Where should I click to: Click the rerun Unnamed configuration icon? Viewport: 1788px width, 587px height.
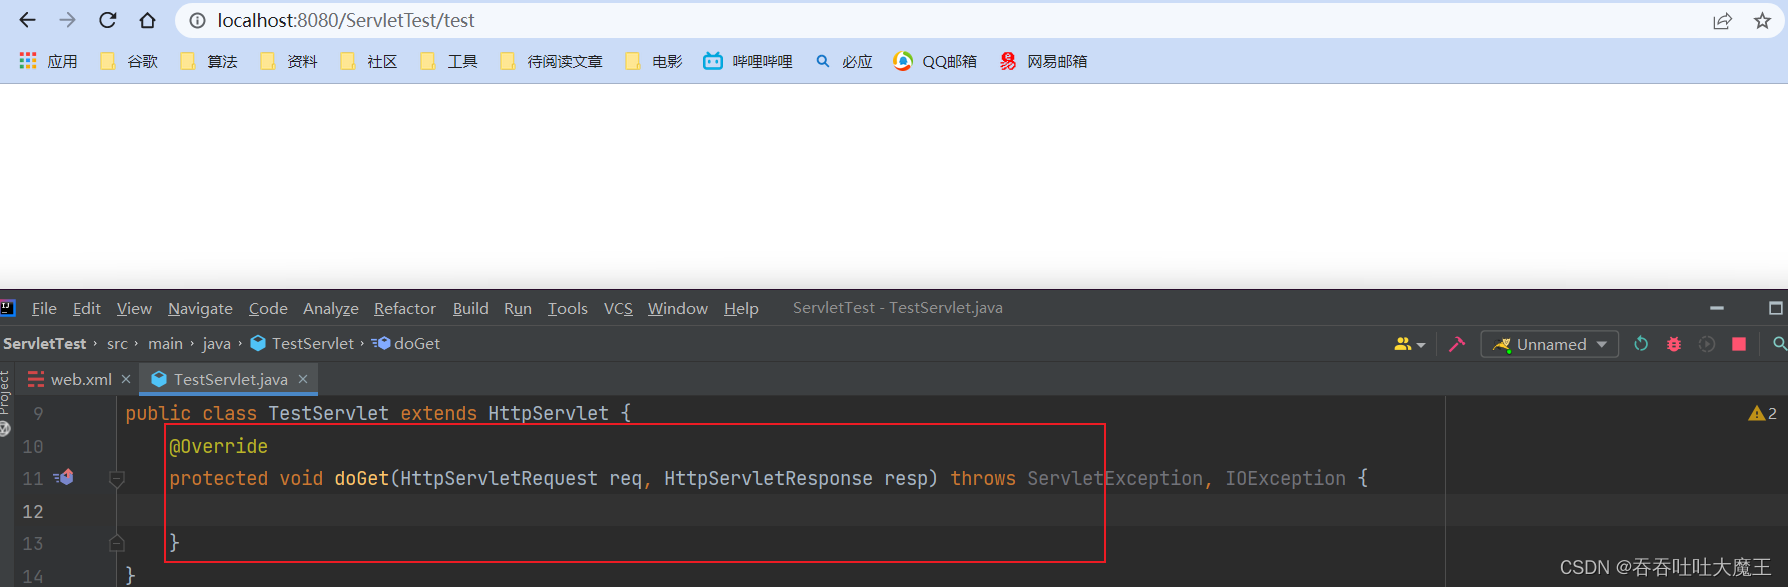tap(1641, 344)
